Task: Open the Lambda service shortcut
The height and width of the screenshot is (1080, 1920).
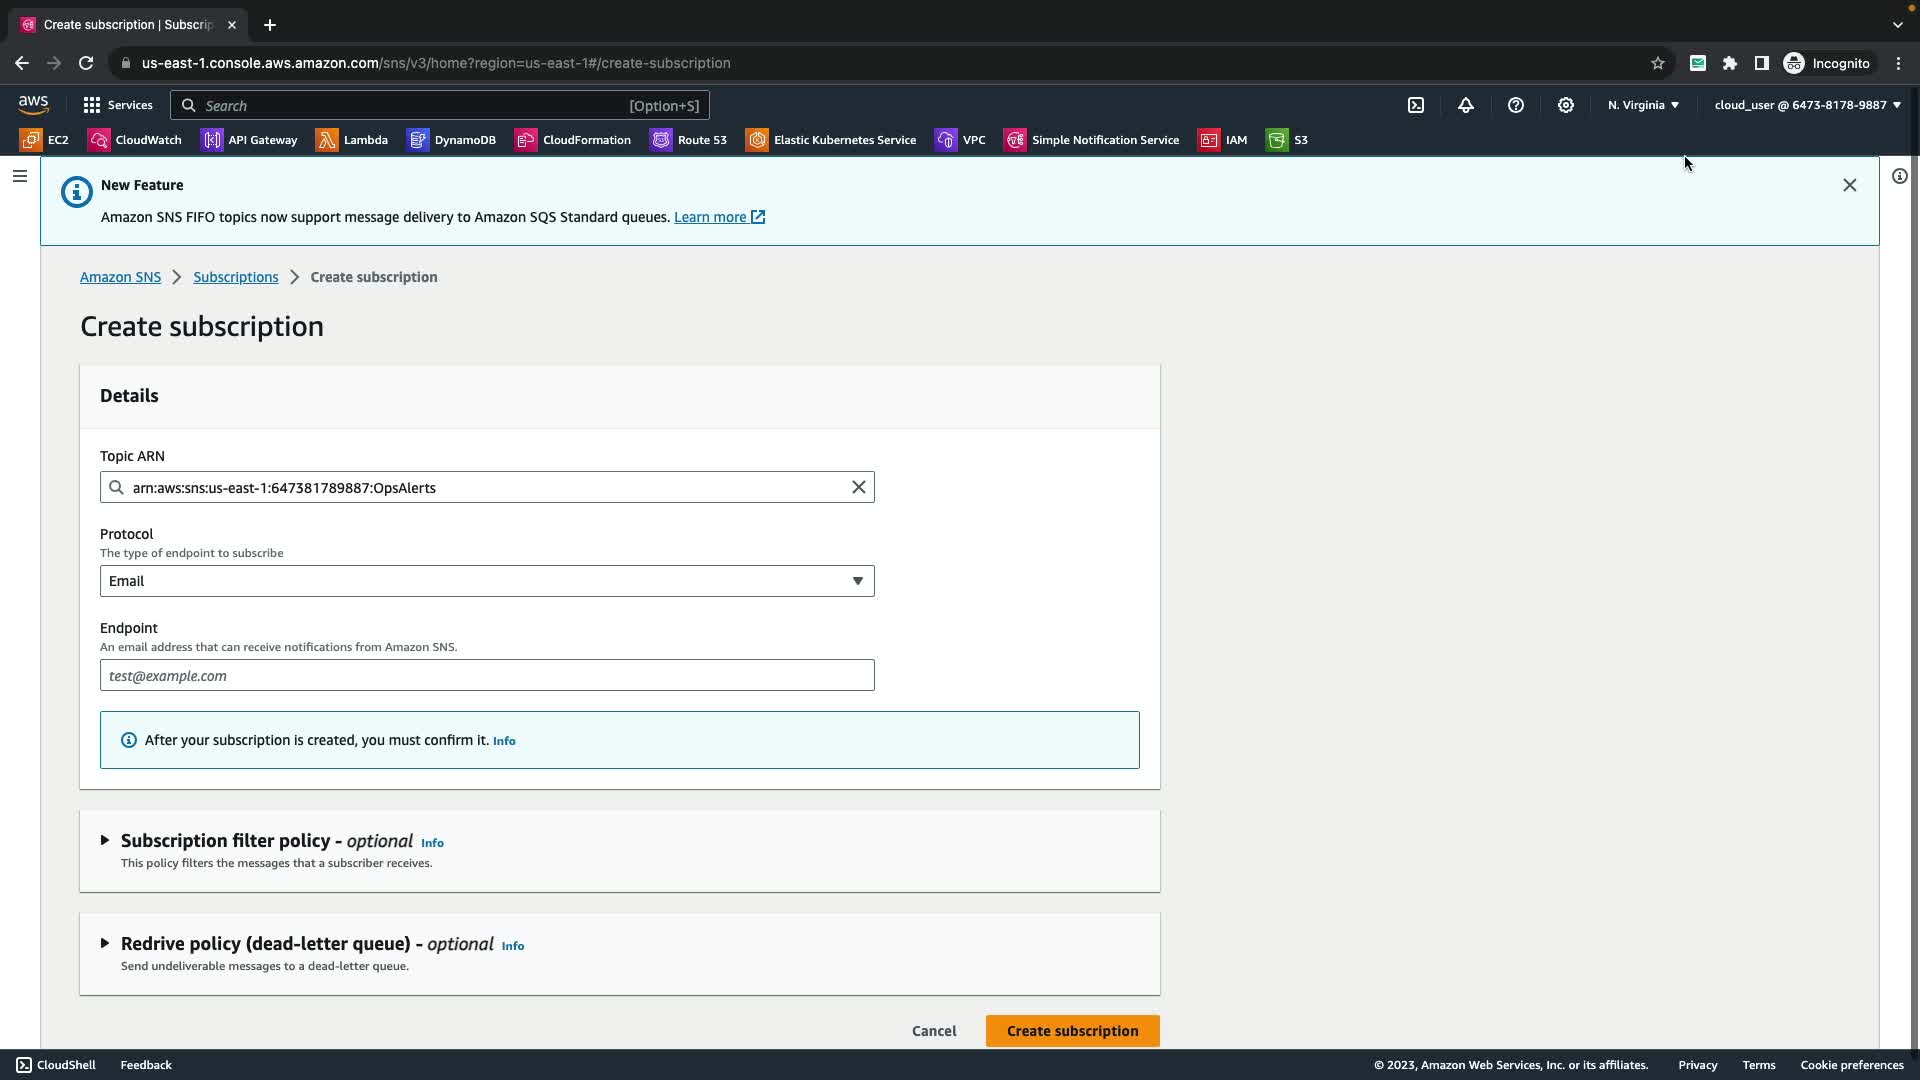Action: click(352, 140)
